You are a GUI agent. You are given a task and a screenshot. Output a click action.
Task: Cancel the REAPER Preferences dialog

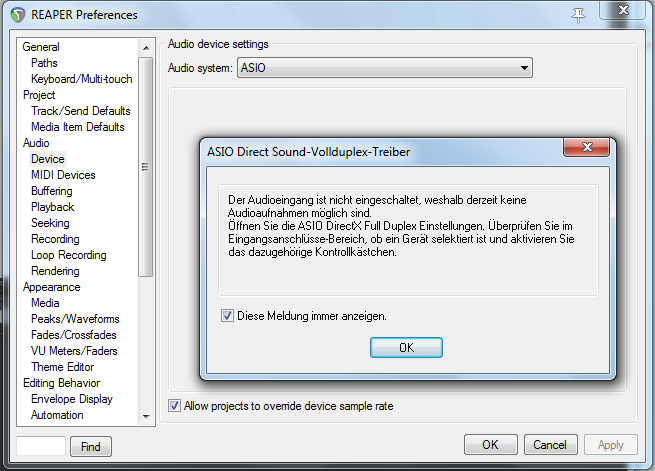tap(550, 445)
